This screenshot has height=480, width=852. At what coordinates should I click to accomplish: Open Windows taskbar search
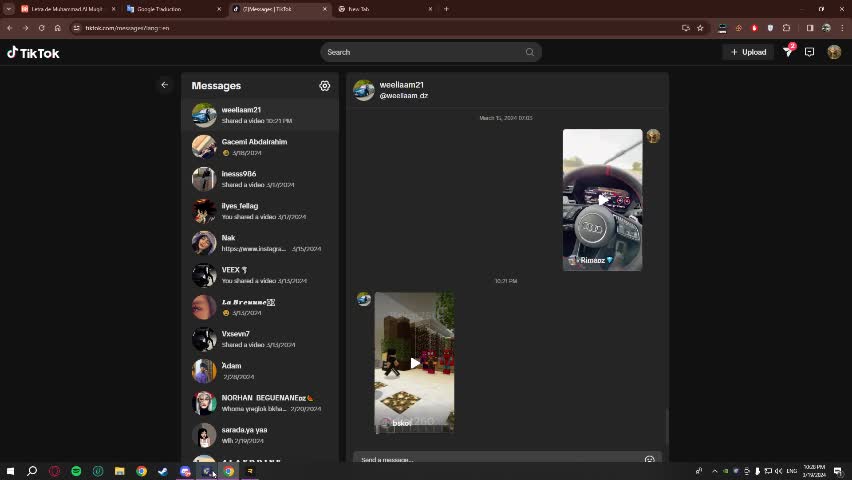tap(32, 471)
